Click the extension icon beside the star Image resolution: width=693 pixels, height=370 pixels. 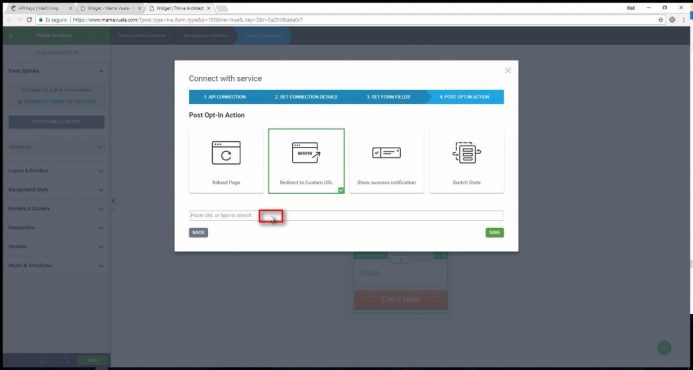[x=672, y=20]
